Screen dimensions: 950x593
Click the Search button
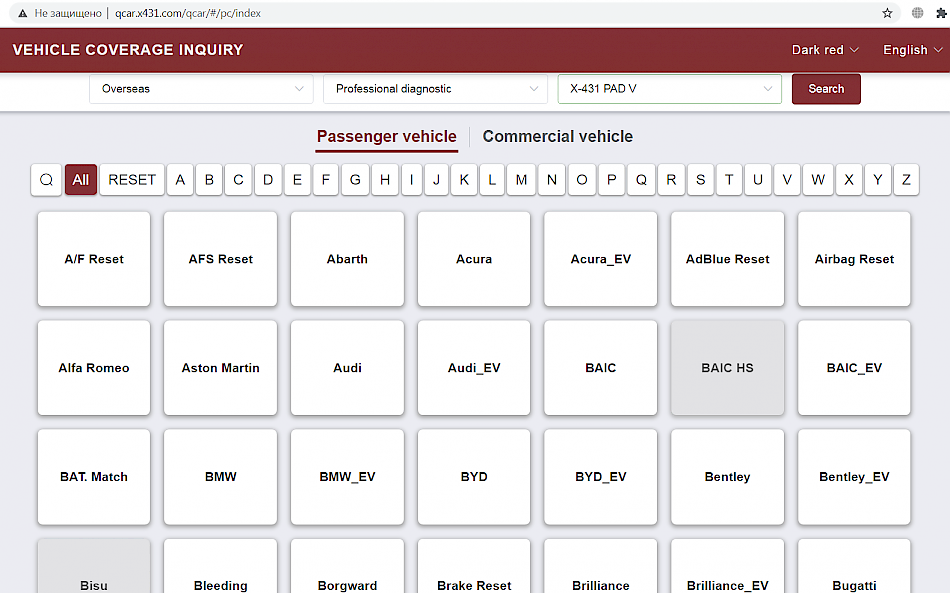coord(826,89)
